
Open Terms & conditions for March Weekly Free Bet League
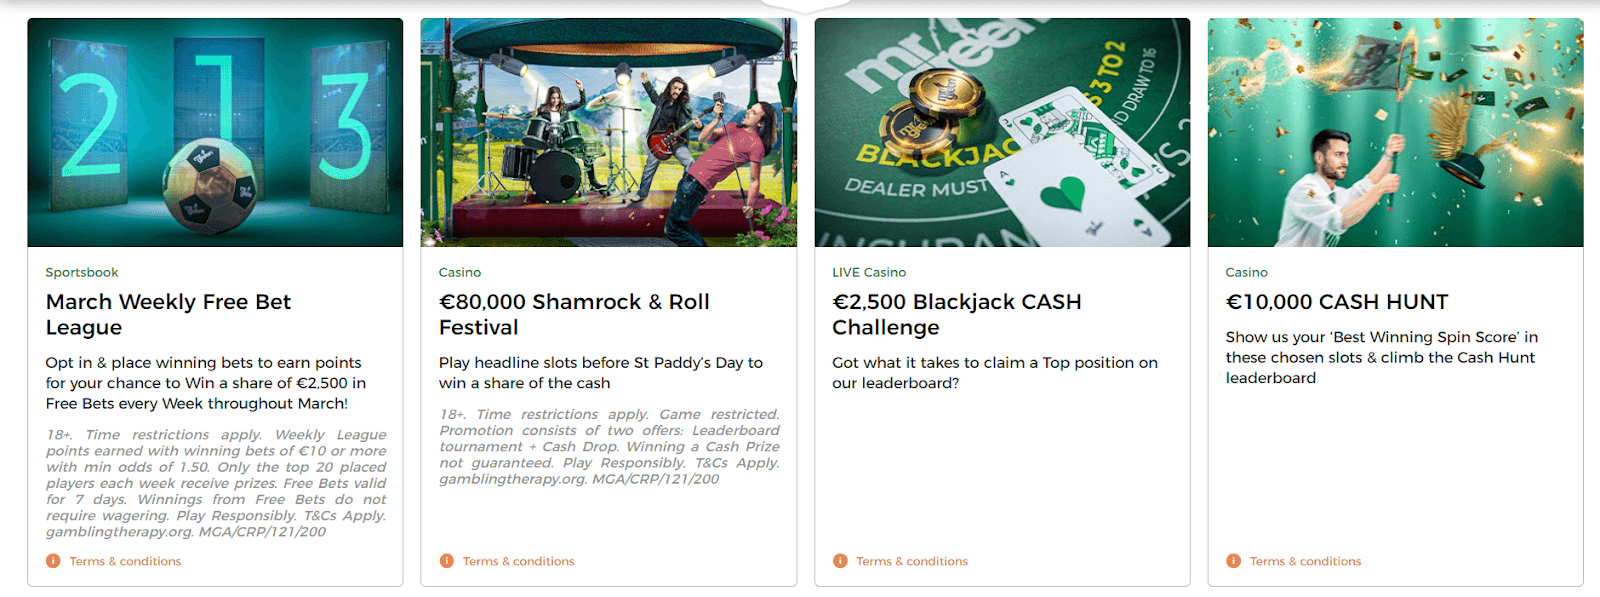point(125,561)
